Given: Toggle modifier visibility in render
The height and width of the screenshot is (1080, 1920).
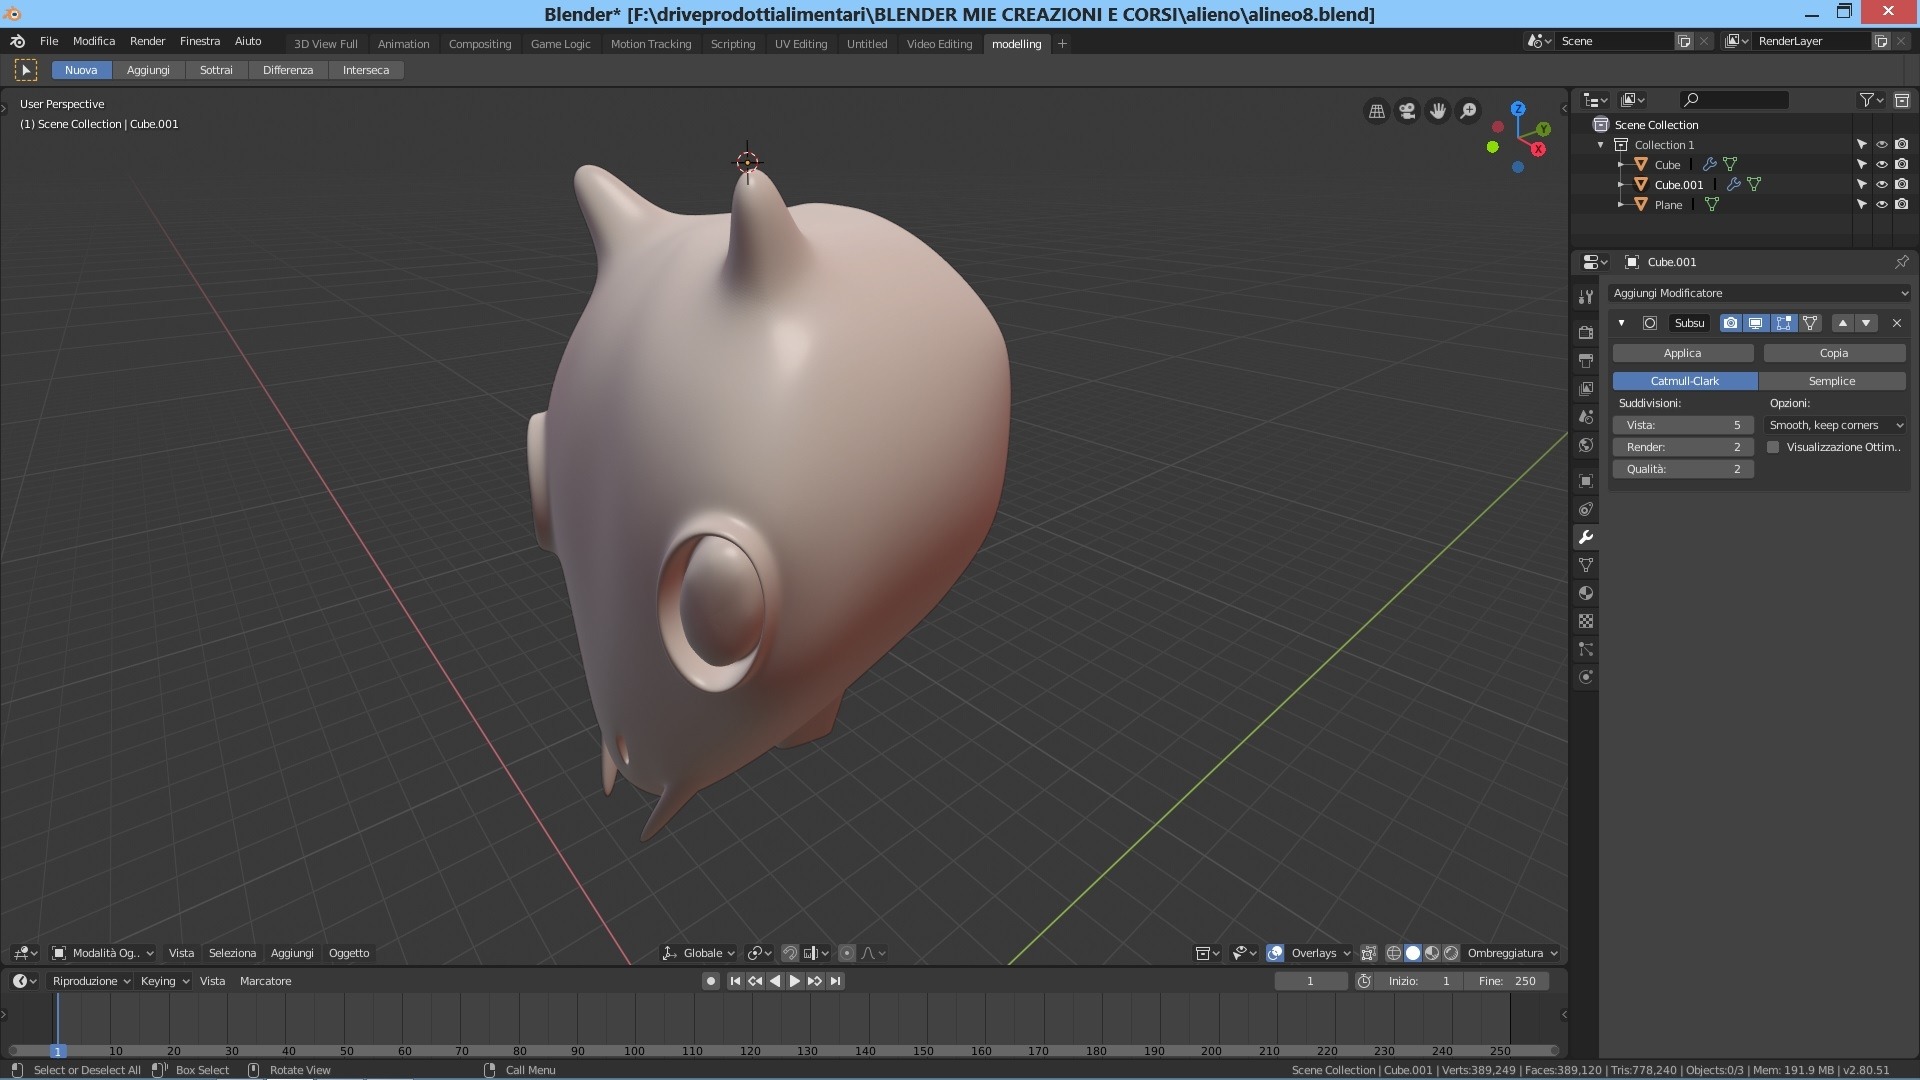Looking at the screenshot, I should tap(1730, 323).
